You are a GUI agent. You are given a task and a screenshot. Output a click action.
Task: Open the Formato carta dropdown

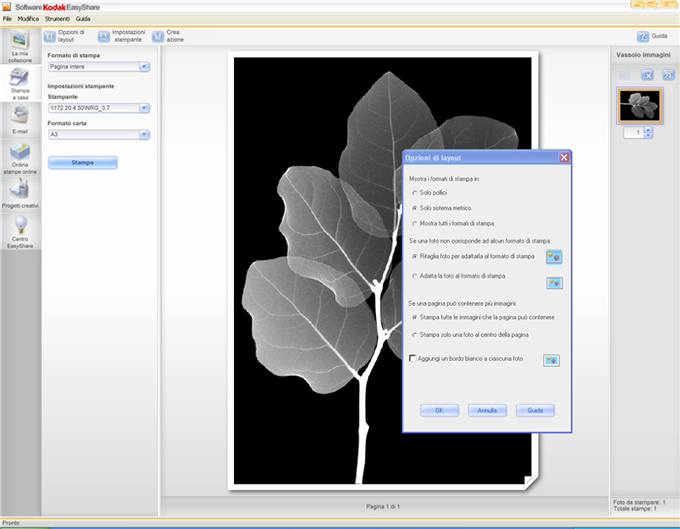pyautogui.click(x=144, y=134)
